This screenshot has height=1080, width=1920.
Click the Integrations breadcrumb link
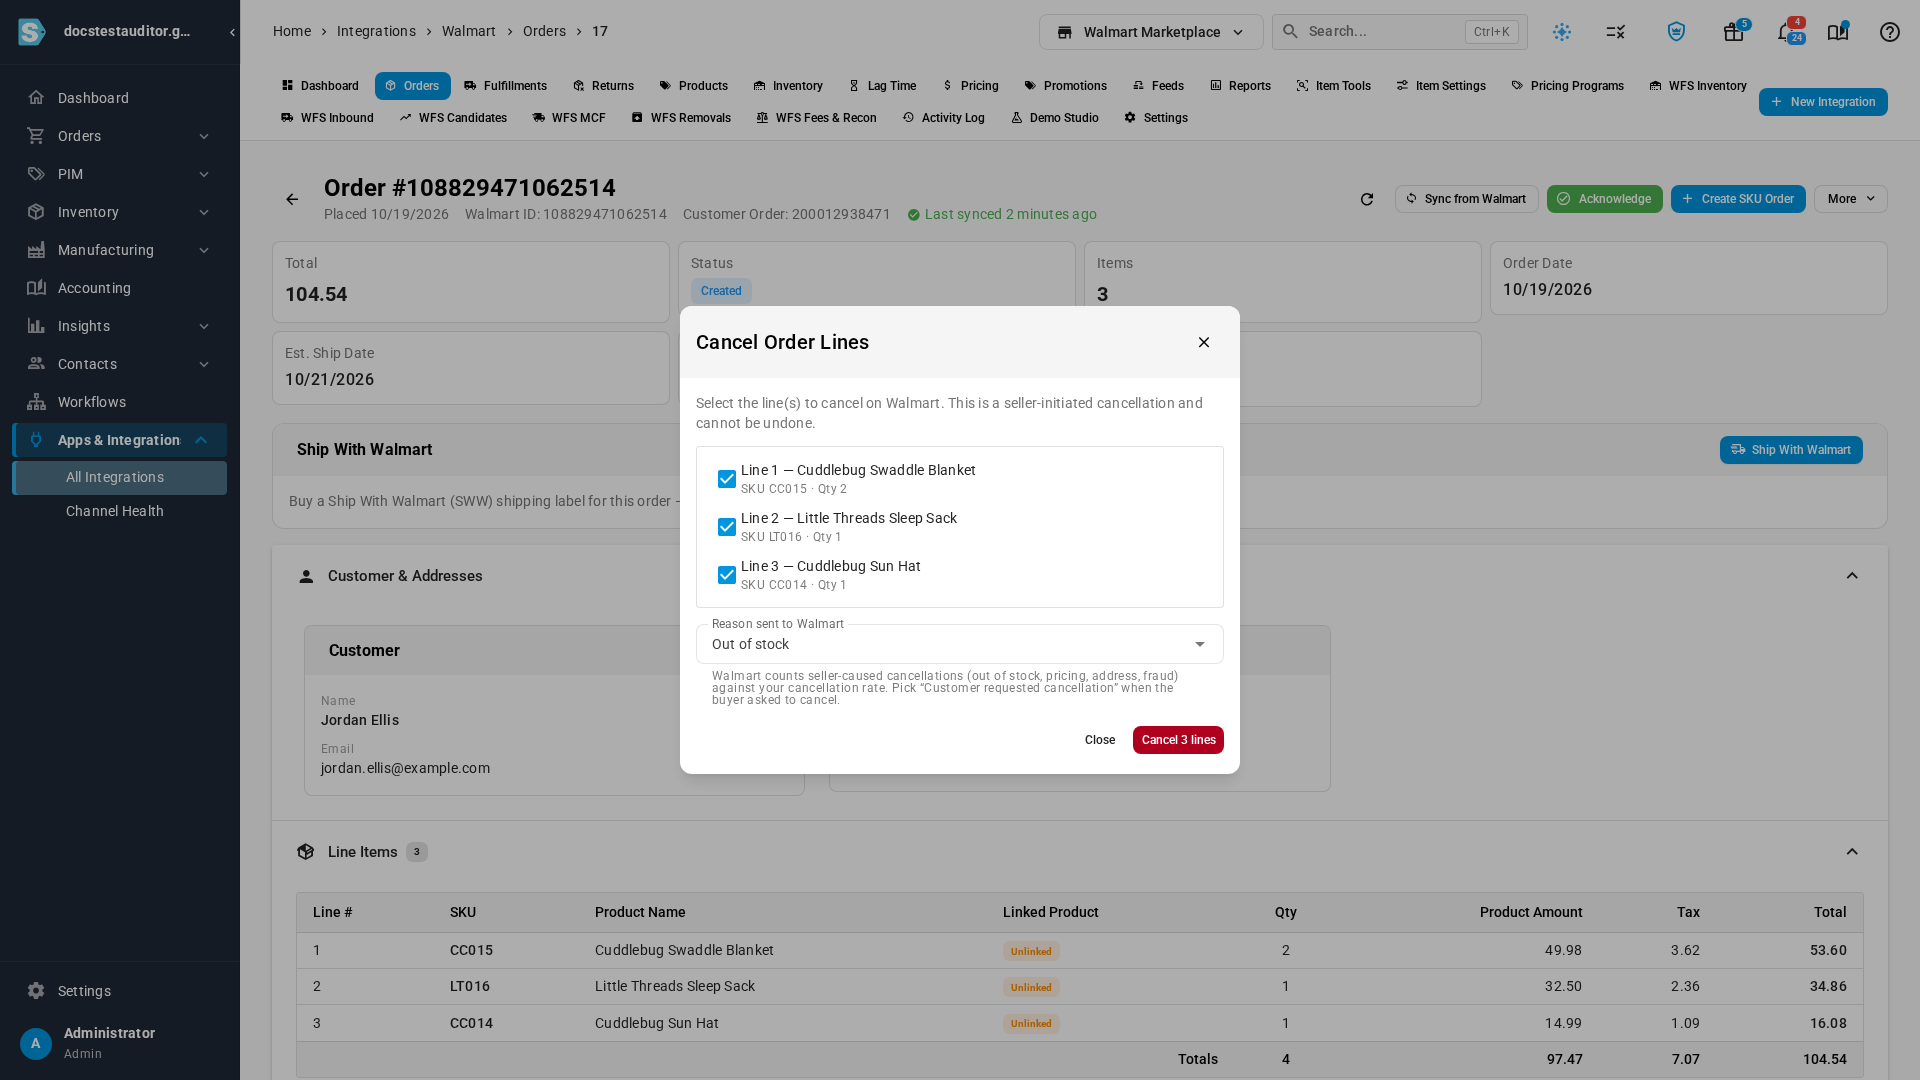tap(376, 31)
